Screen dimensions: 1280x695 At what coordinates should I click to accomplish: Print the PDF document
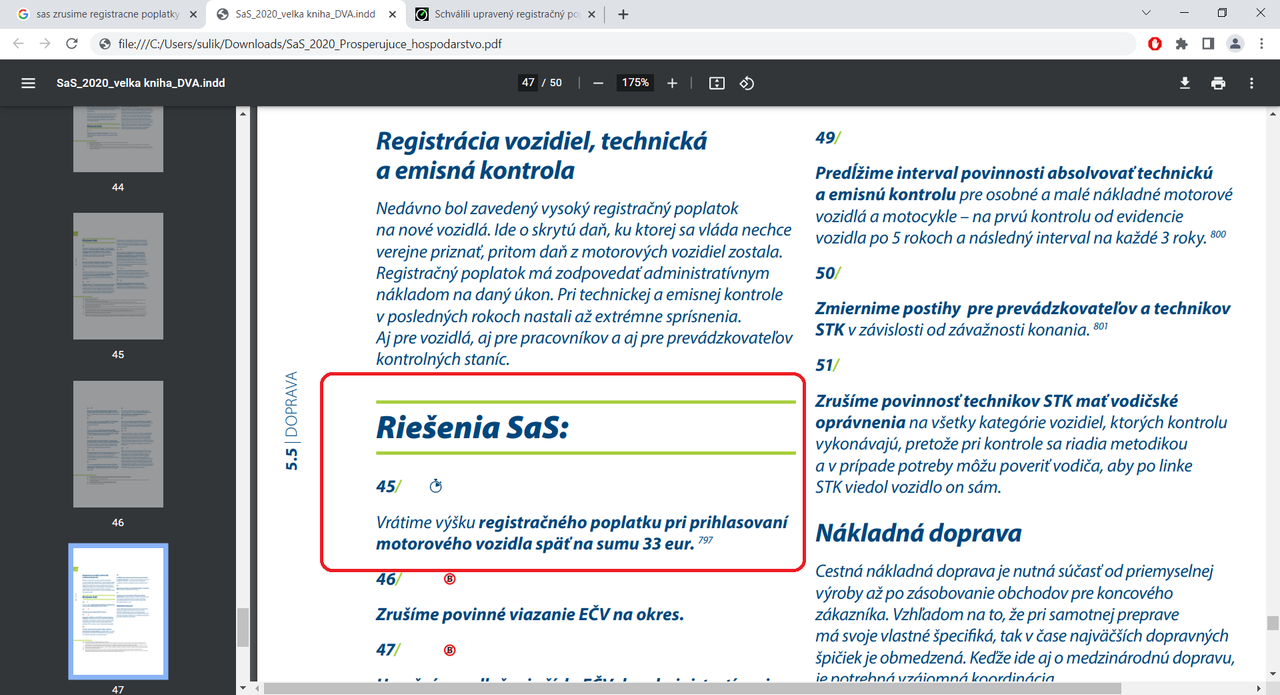pos(1218,83)
